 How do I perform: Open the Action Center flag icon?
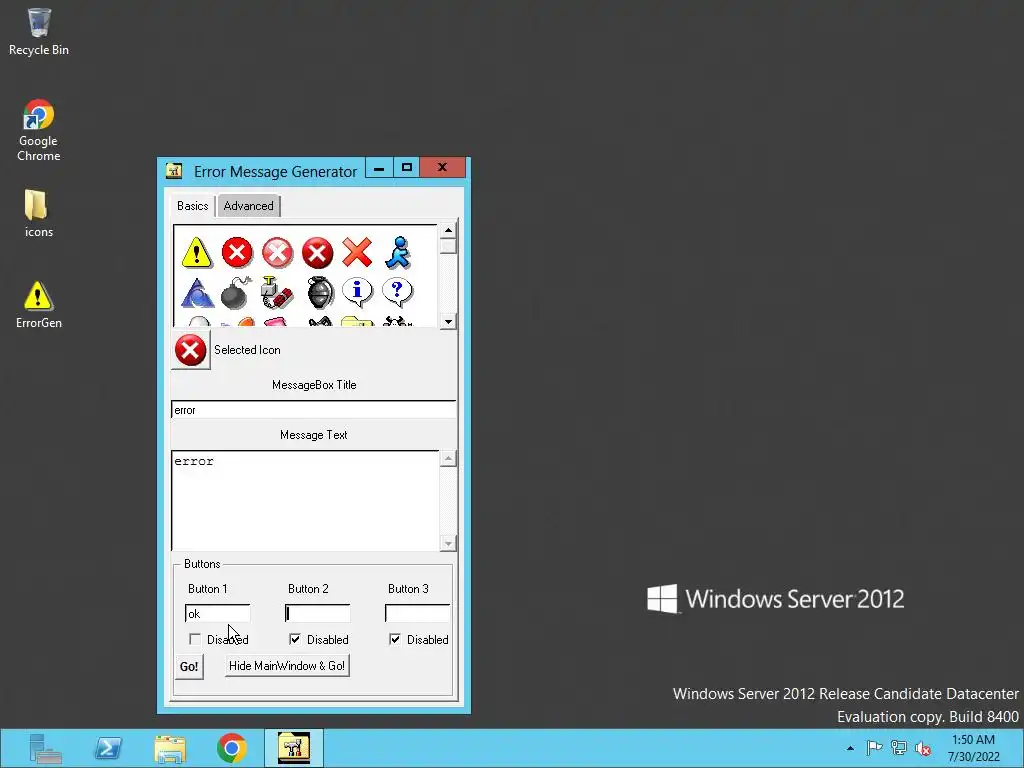[874, 748]
